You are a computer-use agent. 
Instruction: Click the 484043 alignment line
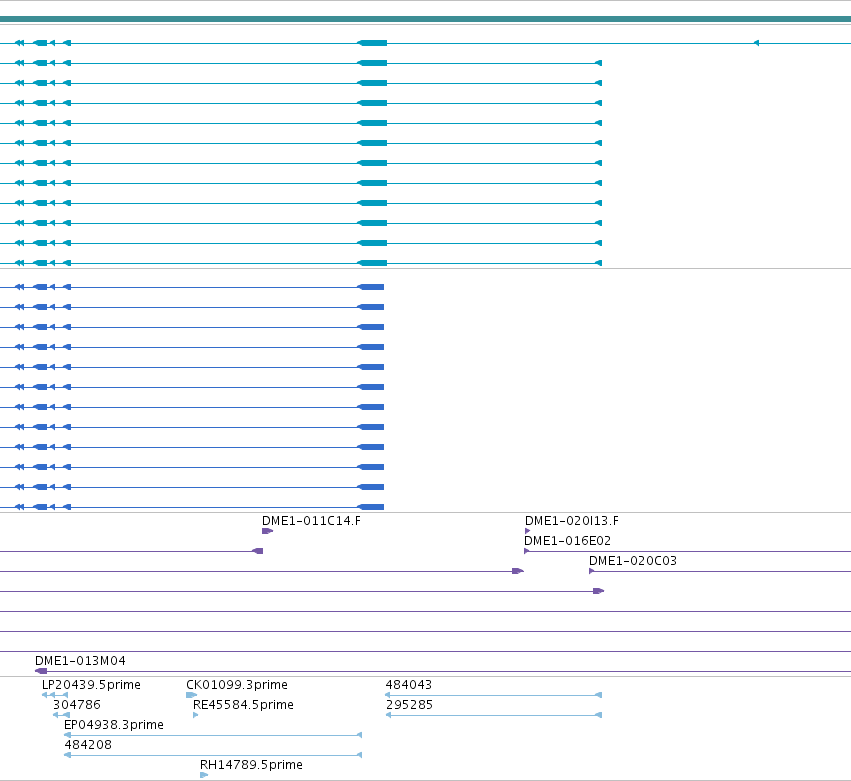pyautogui.click(x=494, y=695)
